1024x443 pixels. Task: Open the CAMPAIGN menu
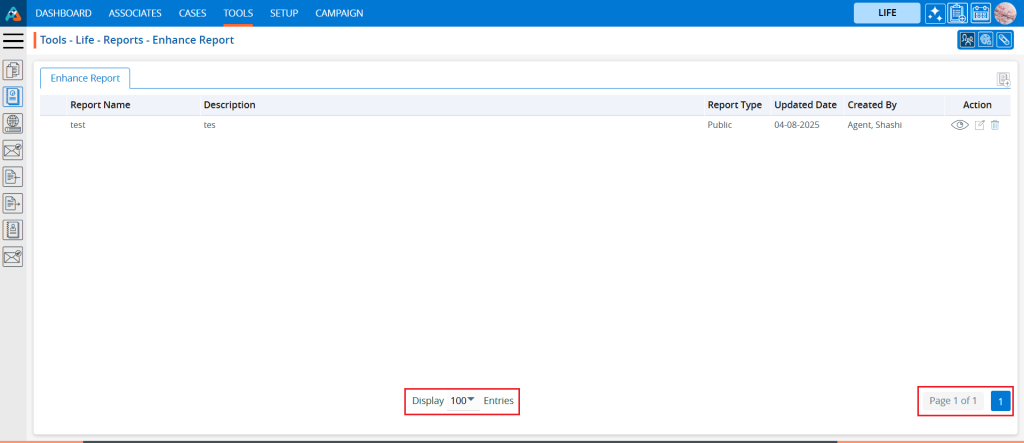pos(339,13)
